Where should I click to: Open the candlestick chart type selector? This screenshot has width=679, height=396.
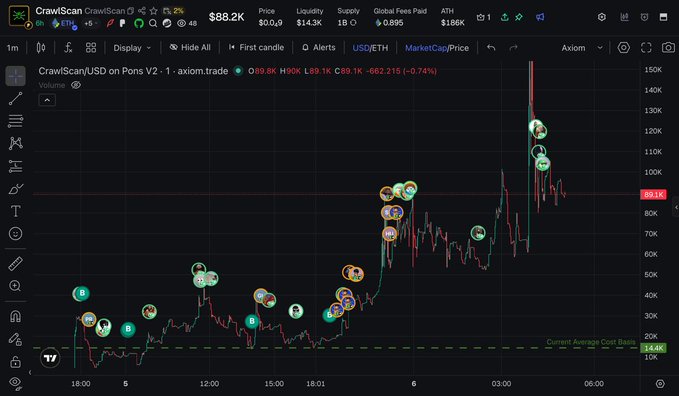pos(41,48)
